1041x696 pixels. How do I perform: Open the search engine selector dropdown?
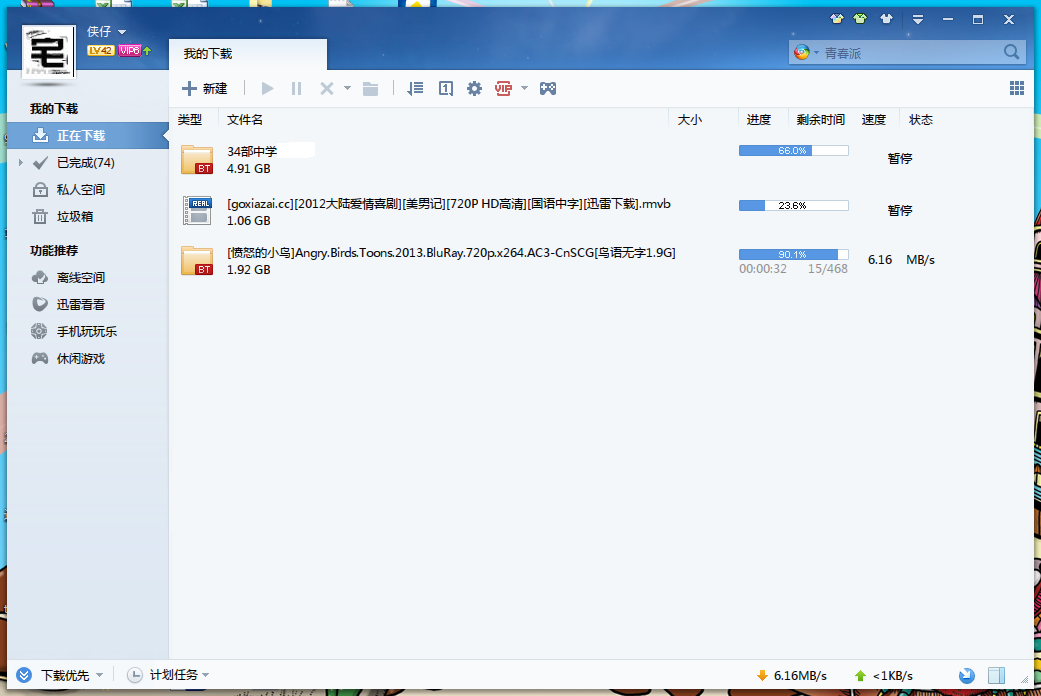(x=817, y=53)
